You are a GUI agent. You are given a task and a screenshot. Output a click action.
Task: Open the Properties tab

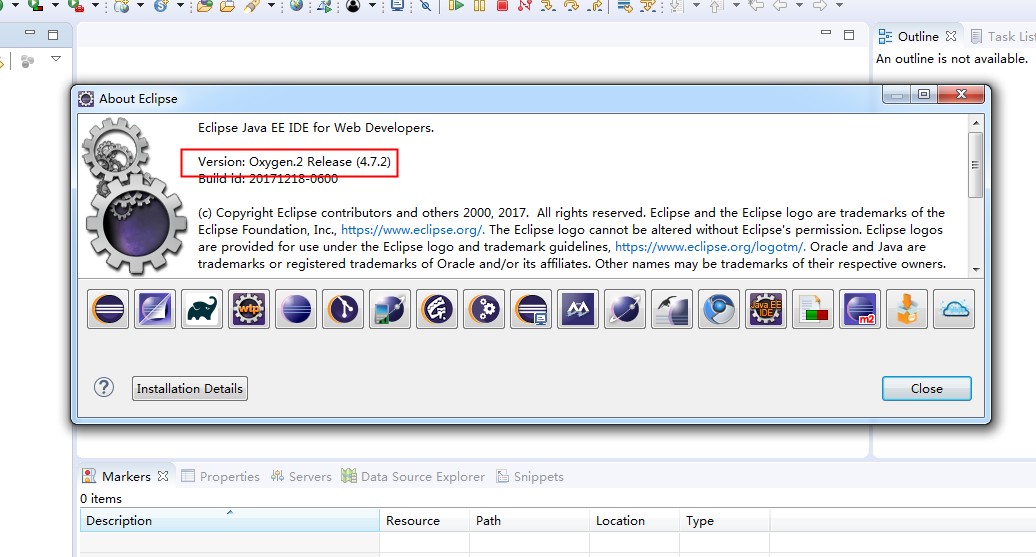tap(221, 476)
